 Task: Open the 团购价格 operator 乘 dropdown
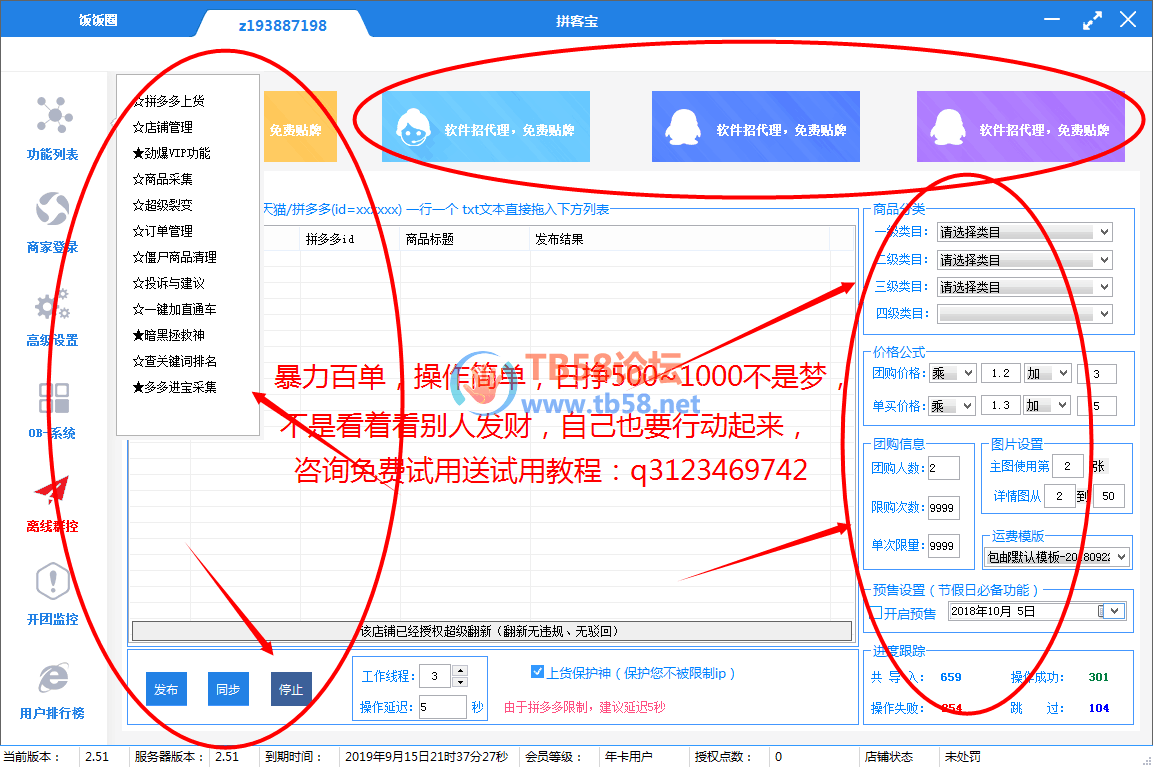[952, 374]
